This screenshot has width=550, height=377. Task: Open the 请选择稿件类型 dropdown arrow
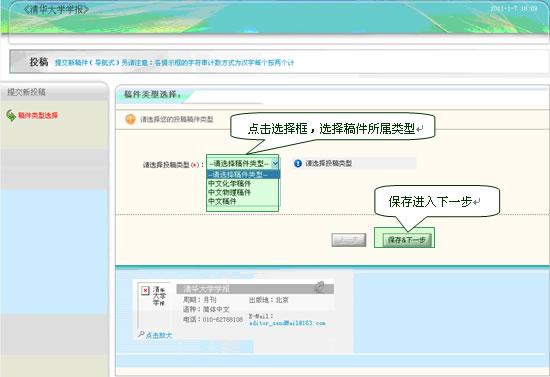click(x=275, y=163)
